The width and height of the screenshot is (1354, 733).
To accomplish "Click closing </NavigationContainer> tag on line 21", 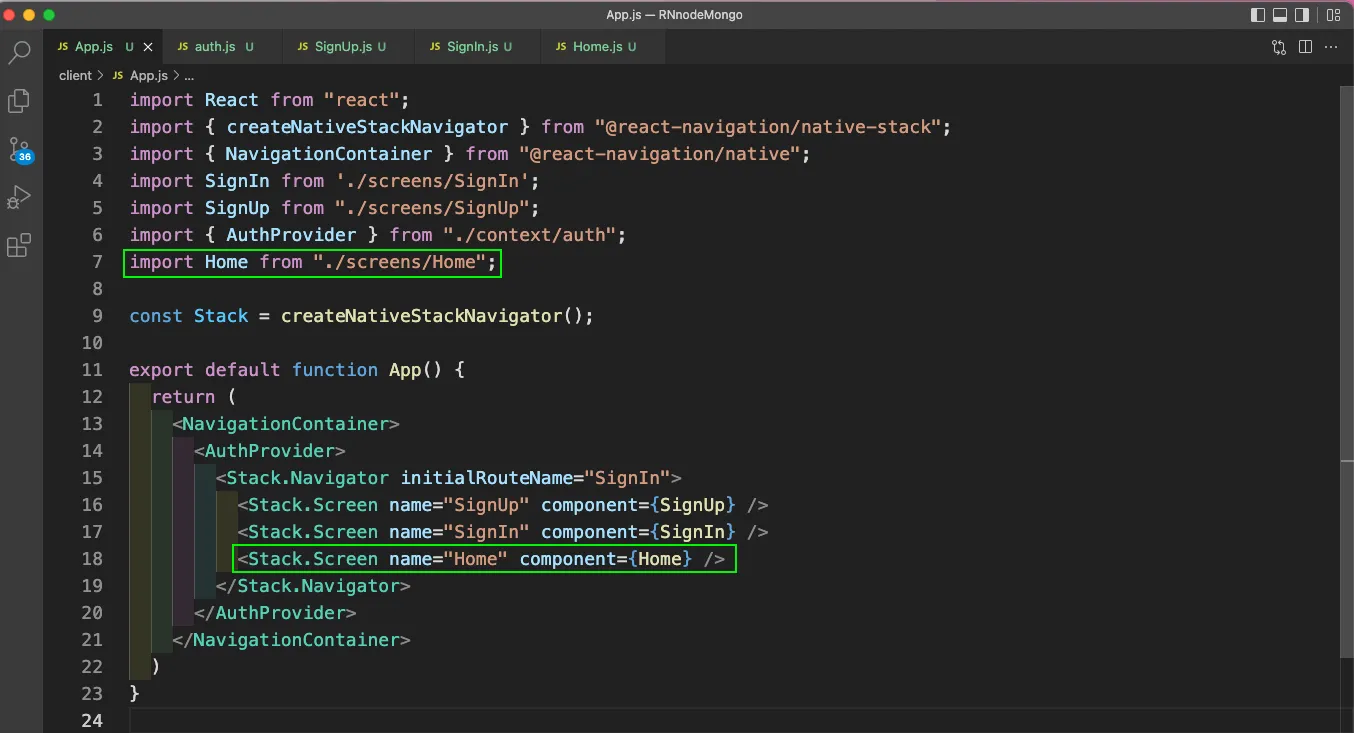I will [x=291, y=640].
